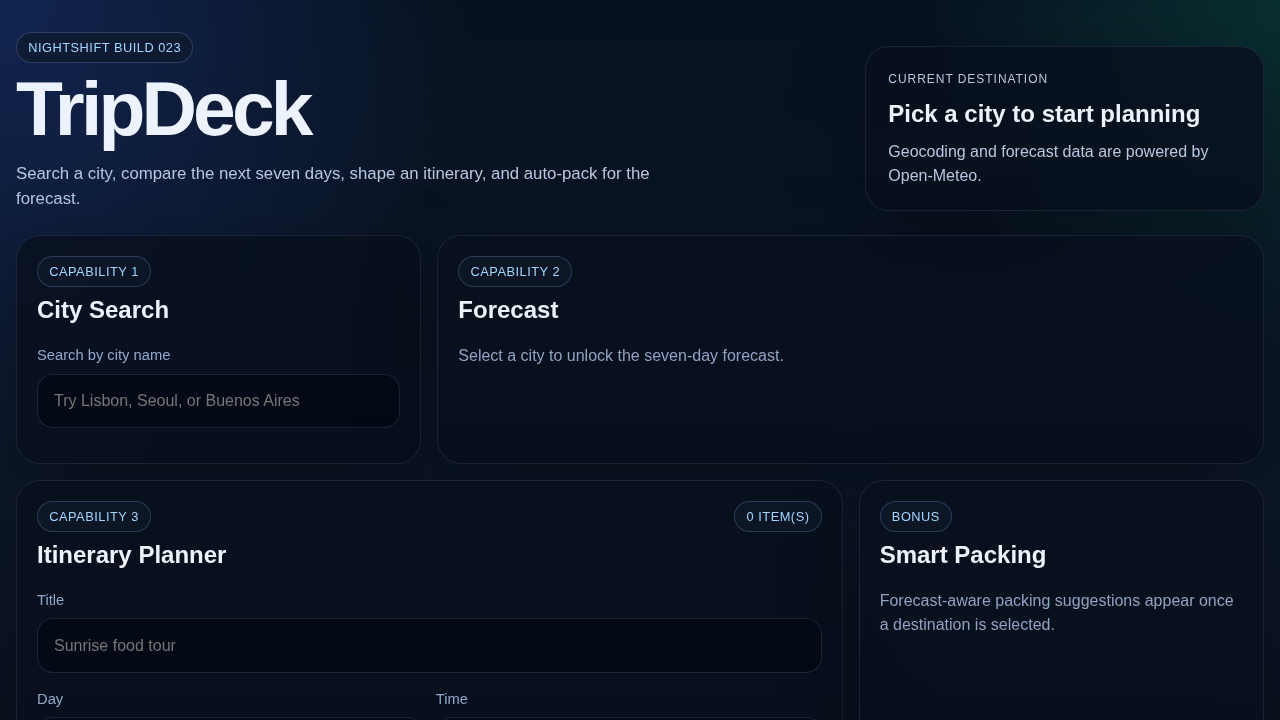Focus the city search input field
This screenshot has width=1280, height=720.
[x=218, y=401]
